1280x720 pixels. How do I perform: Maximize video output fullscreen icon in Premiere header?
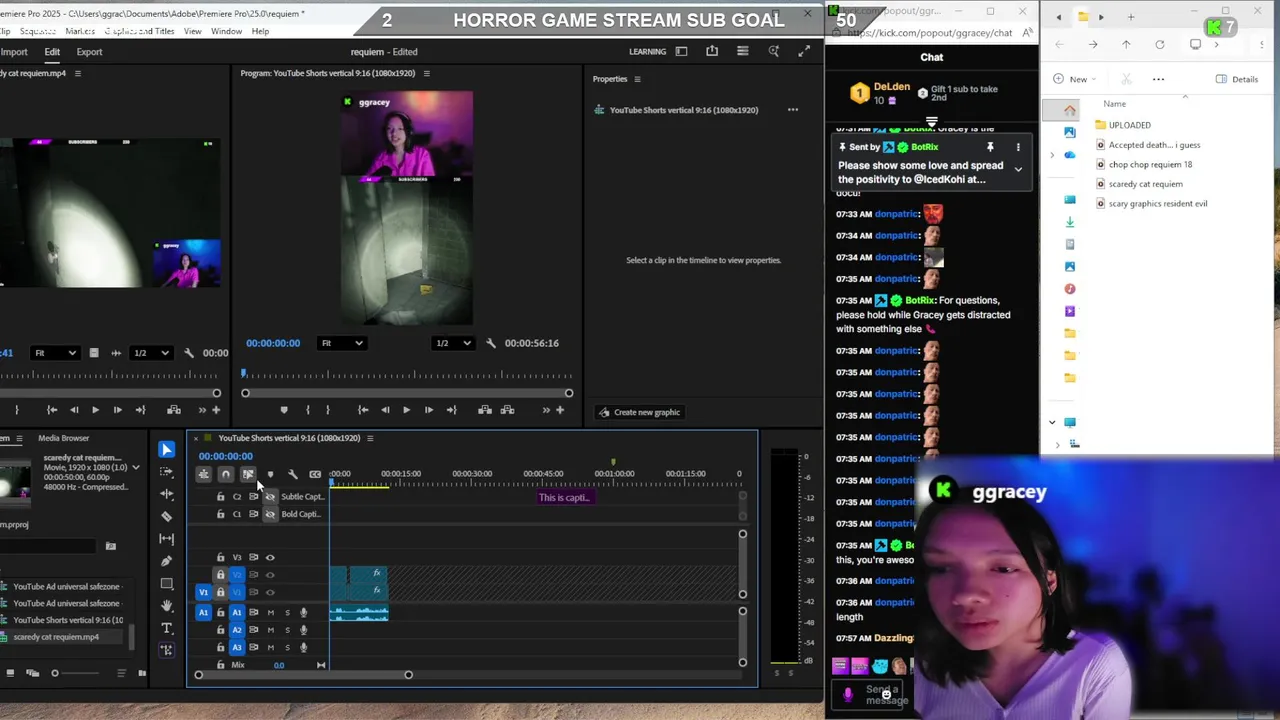coord(804,51)
